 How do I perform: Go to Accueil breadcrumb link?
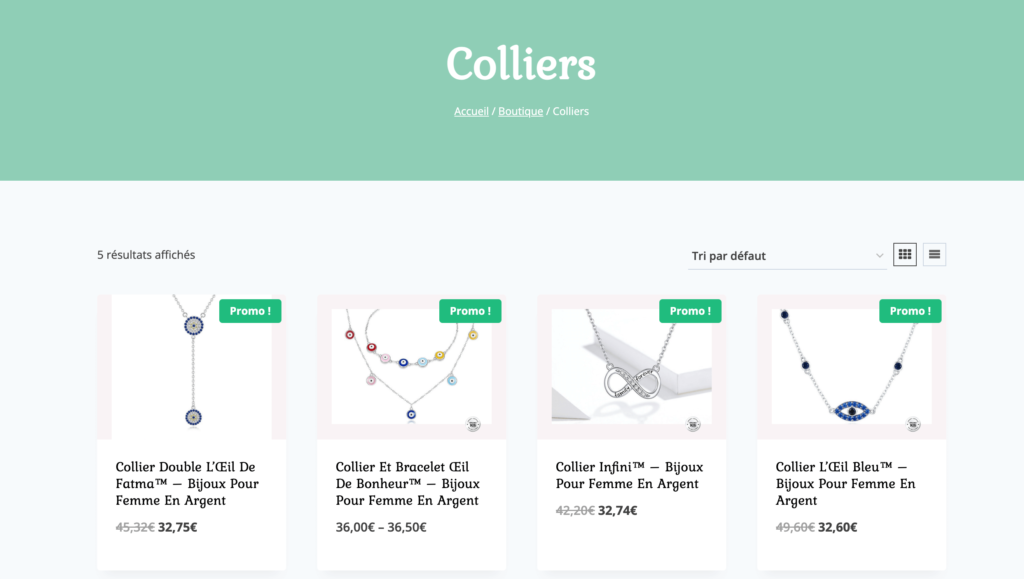(471, 111)
